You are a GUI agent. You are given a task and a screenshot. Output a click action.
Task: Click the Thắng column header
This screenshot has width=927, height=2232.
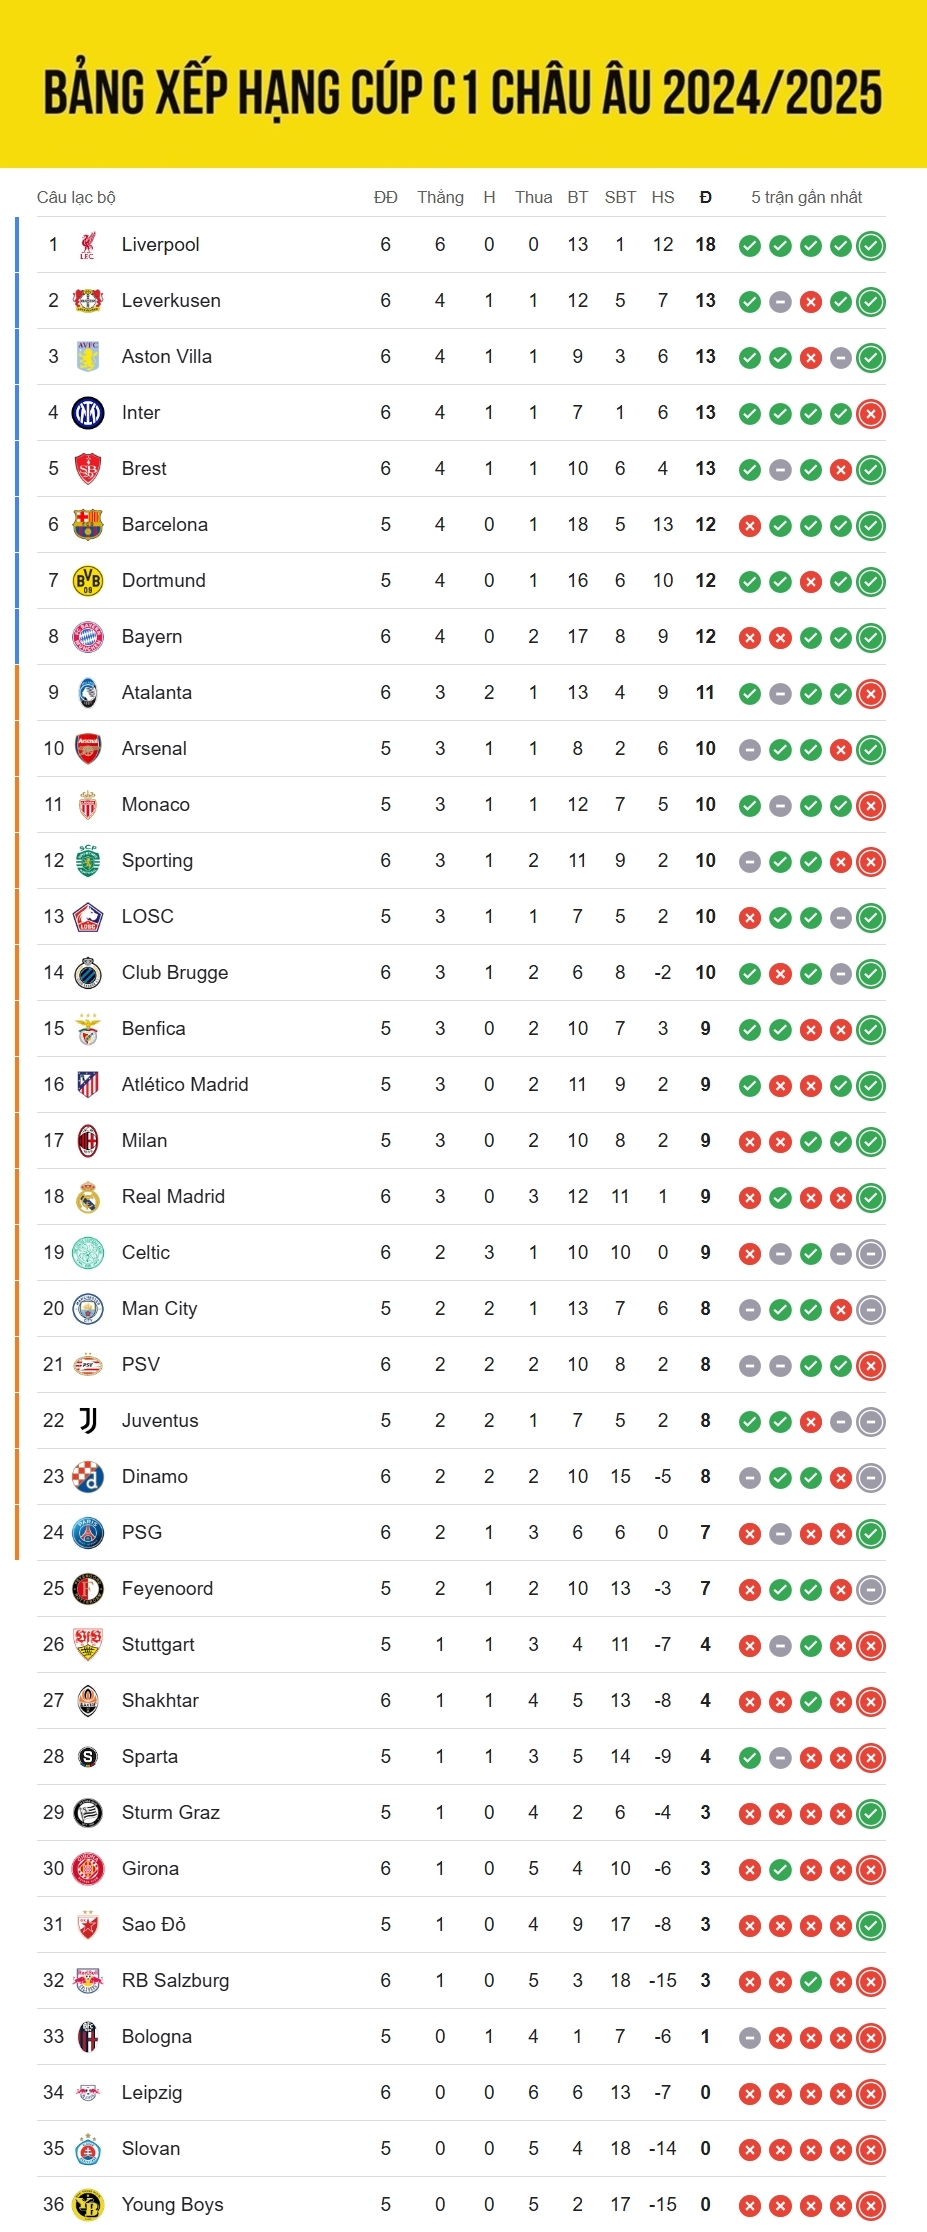[440, 197]
